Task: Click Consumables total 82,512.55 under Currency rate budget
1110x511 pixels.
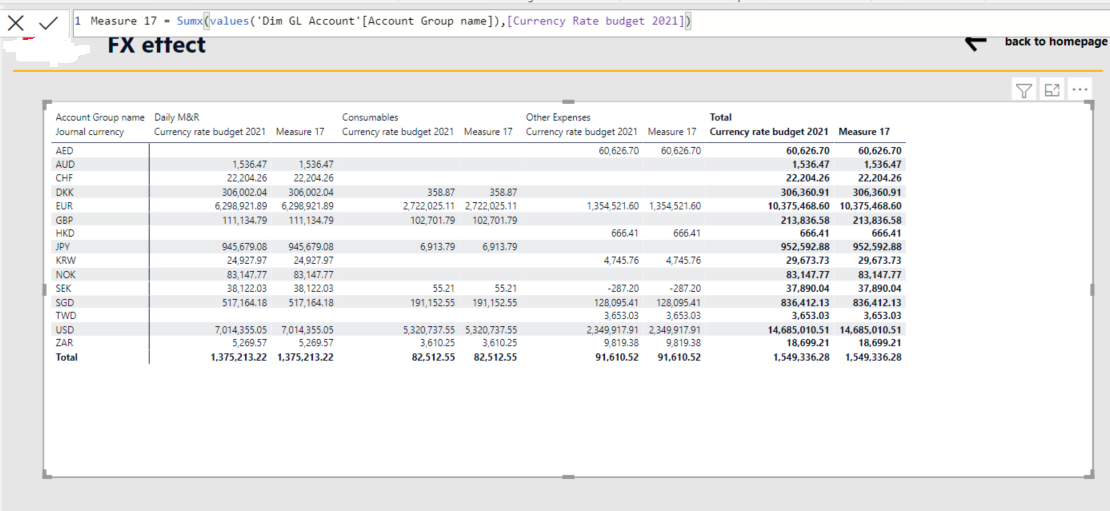Action: coord(432,357)
